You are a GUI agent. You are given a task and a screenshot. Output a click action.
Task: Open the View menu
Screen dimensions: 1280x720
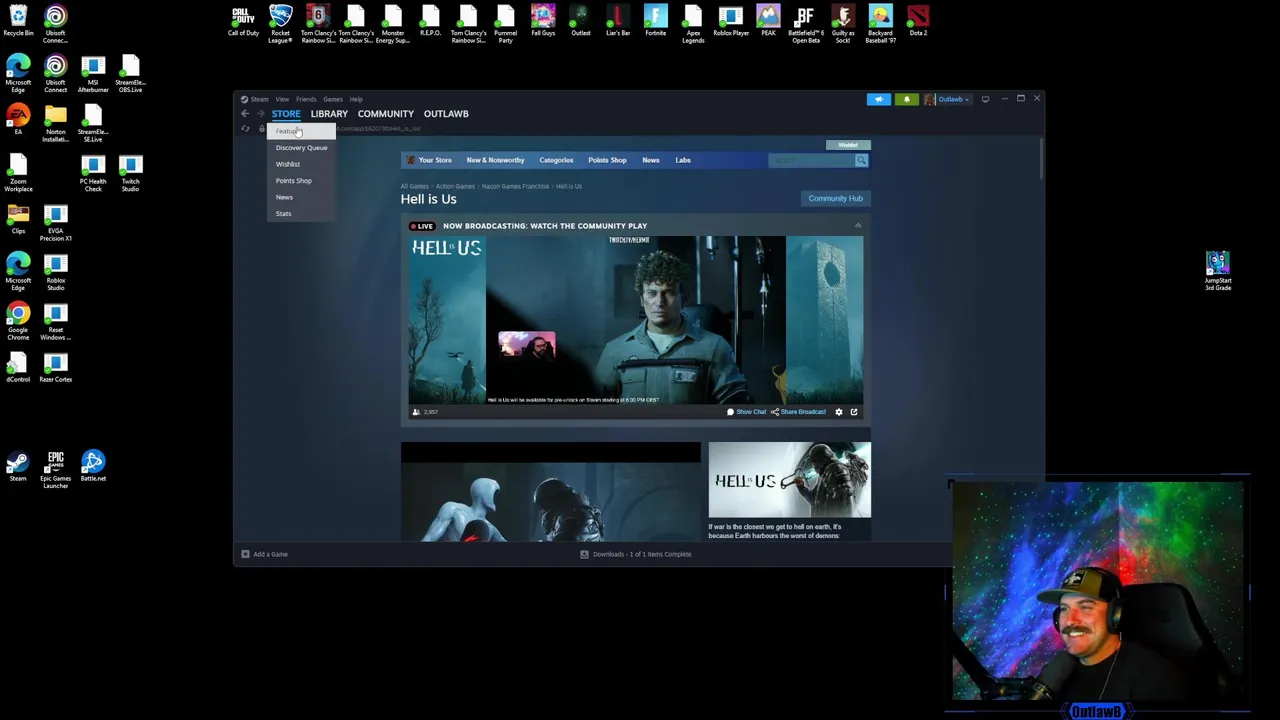(282, 99)
